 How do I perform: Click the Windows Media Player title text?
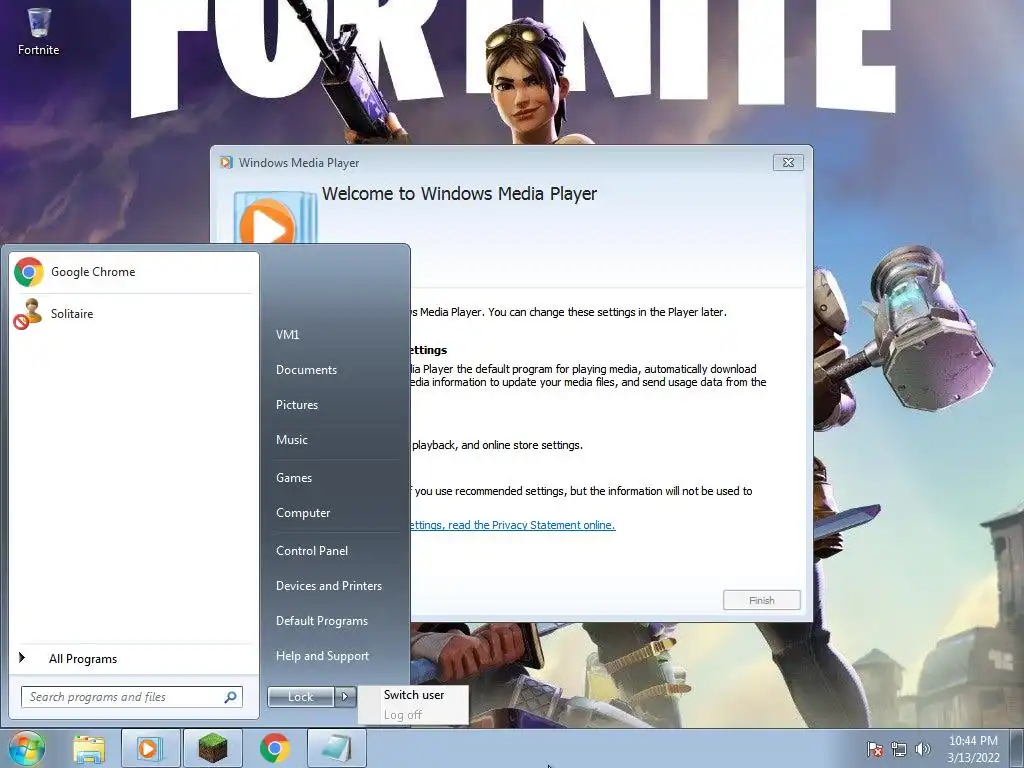click(299, 163)
